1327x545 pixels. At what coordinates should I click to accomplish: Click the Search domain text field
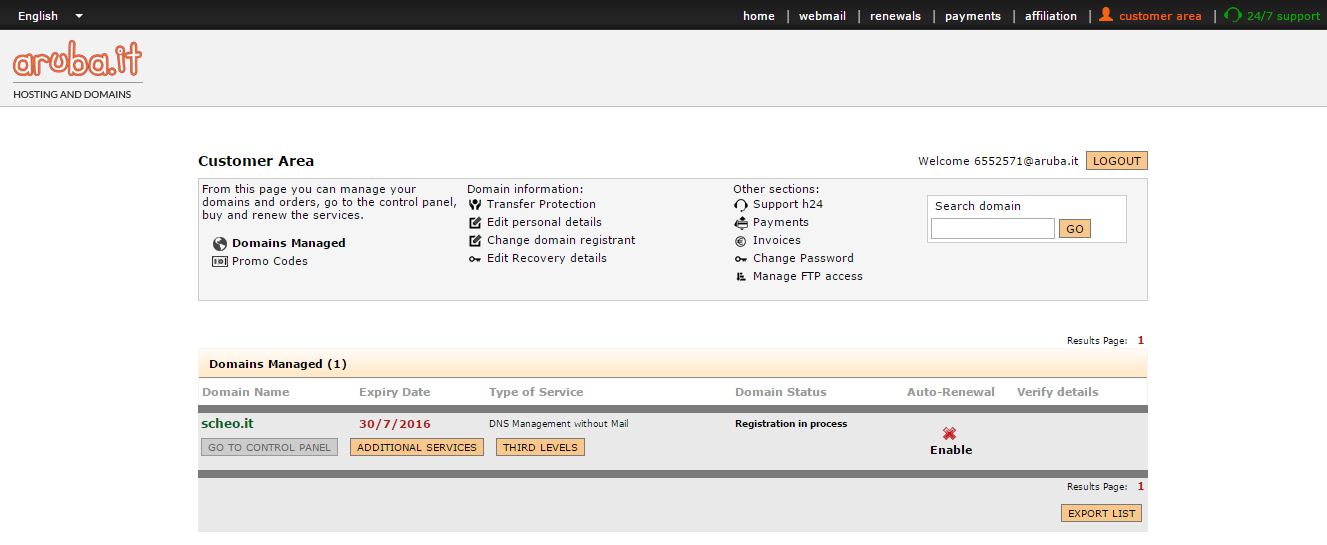(x=992, y=229)
